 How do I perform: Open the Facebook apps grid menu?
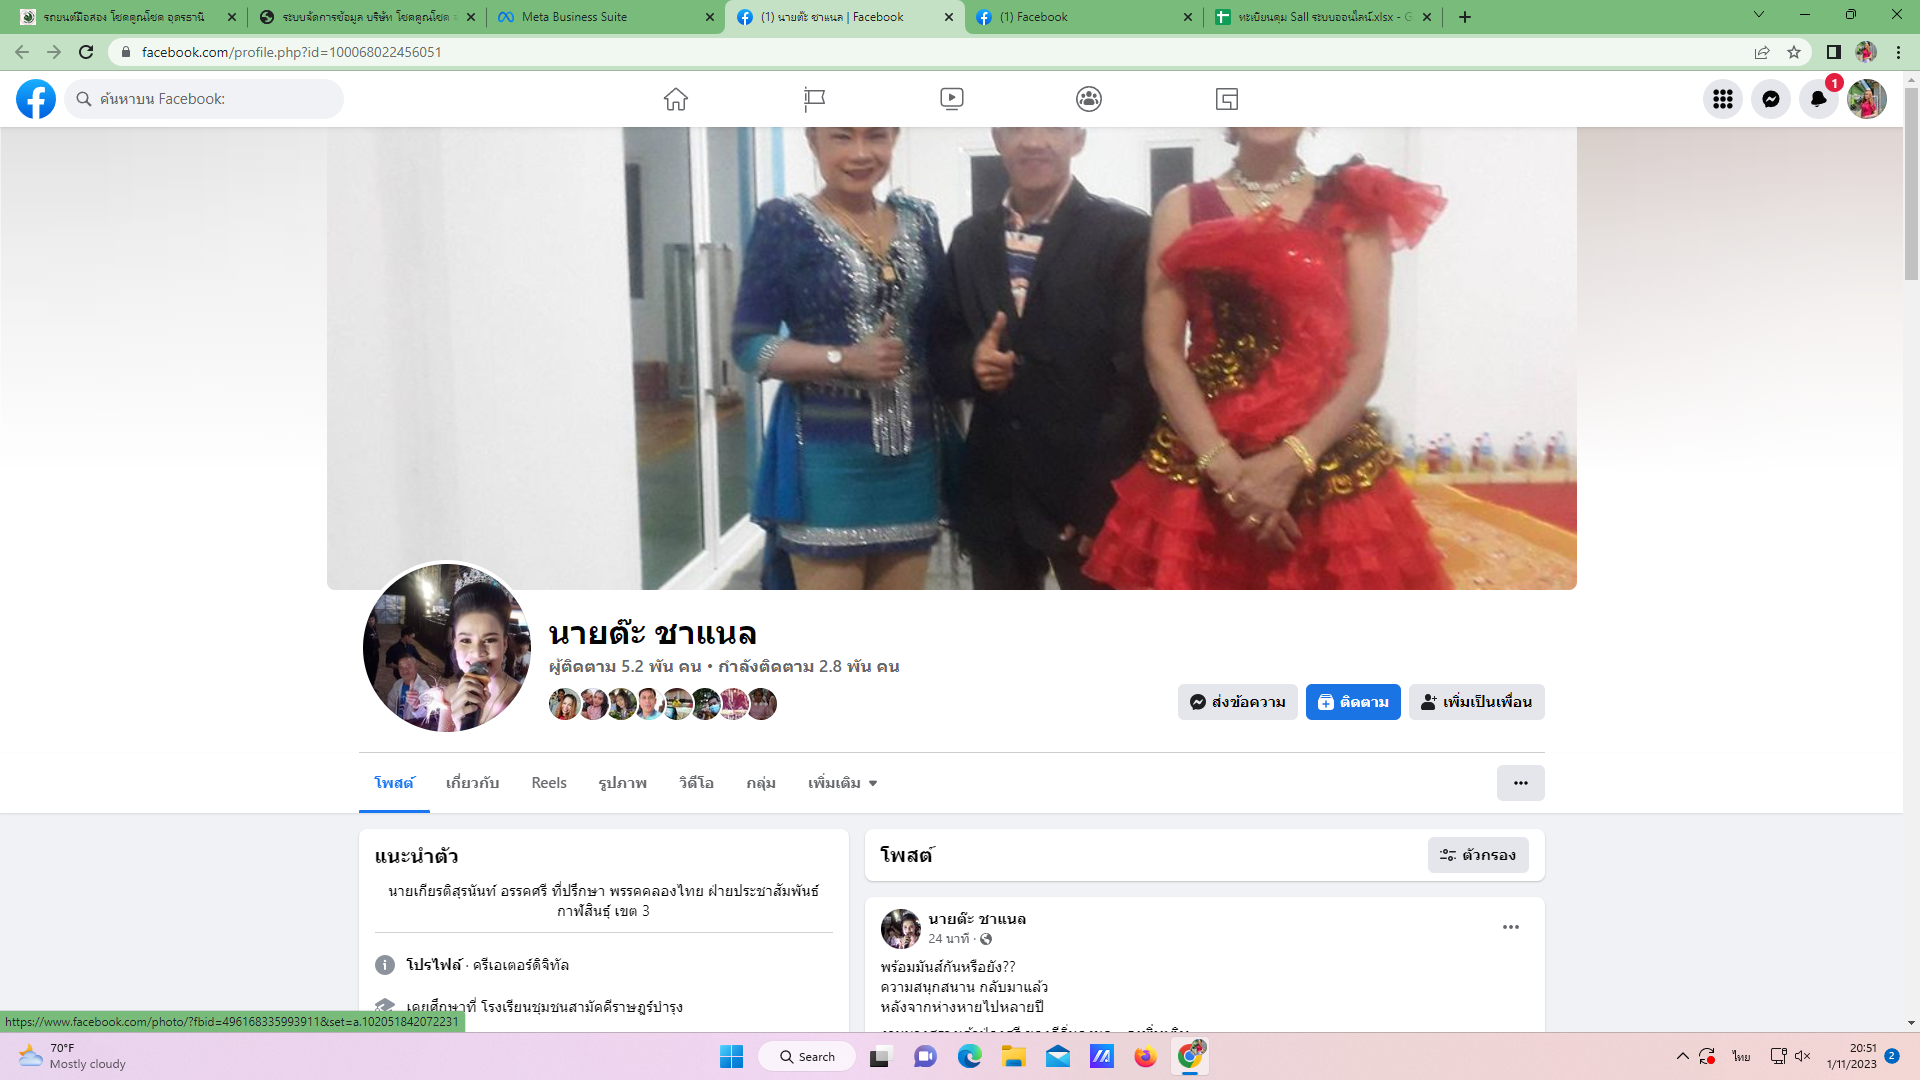click(x=1722, y=99)
